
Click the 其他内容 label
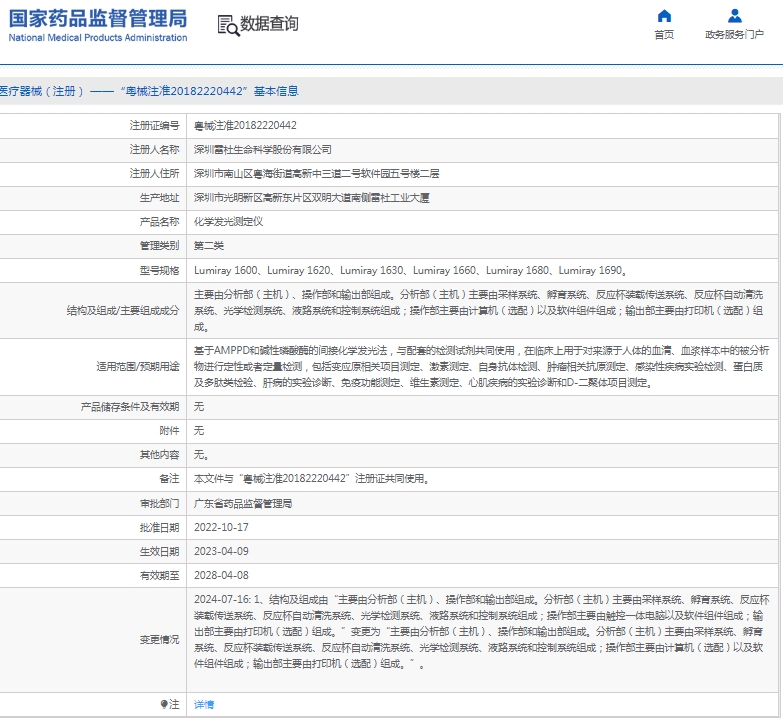pyautogui.click(x=159, y=454)
